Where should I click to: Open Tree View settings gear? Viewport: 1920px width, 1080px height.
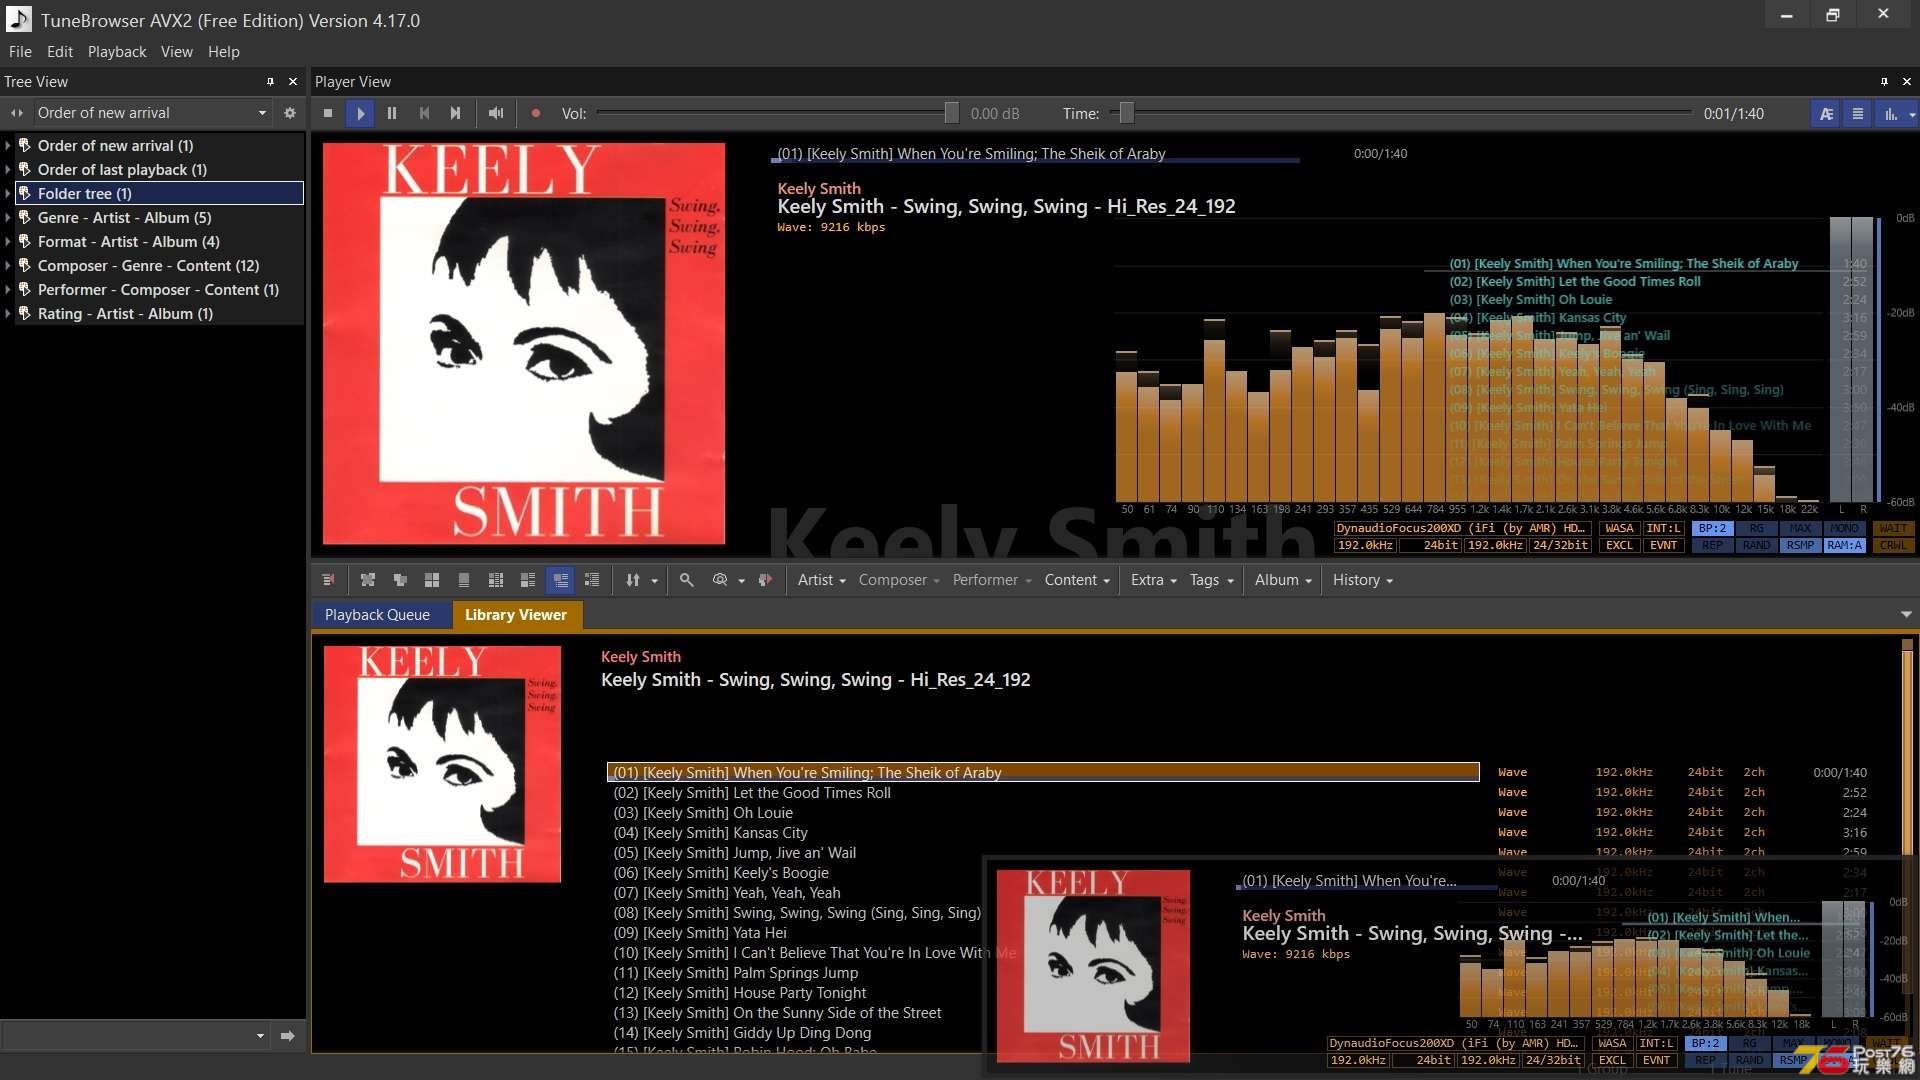pyautogui.click(x=290, y=113)
